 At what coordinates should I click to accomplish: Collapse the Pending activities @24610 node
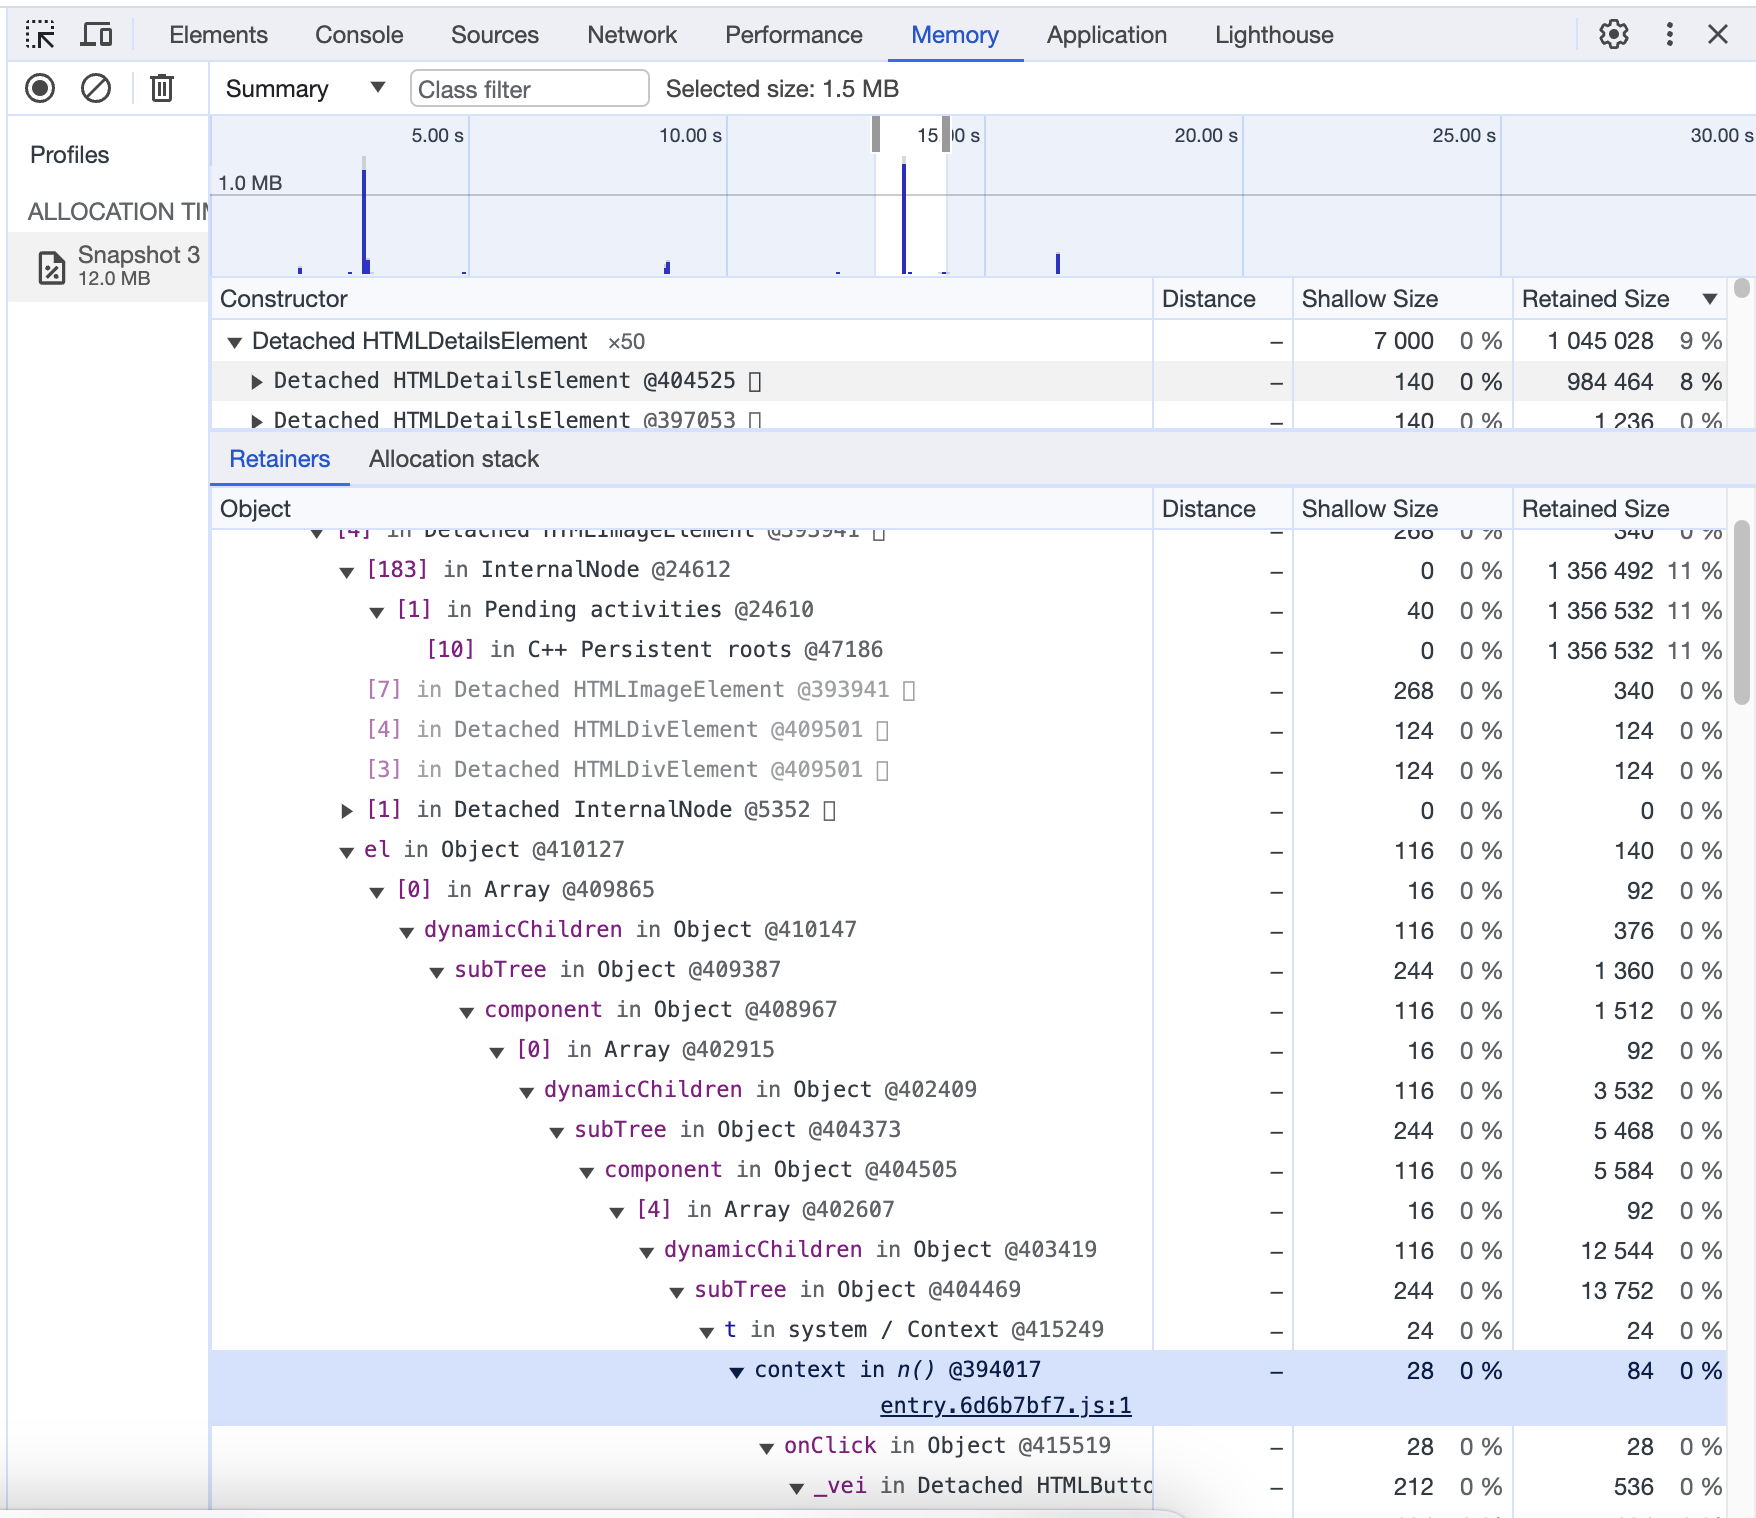tap(375, 610)
